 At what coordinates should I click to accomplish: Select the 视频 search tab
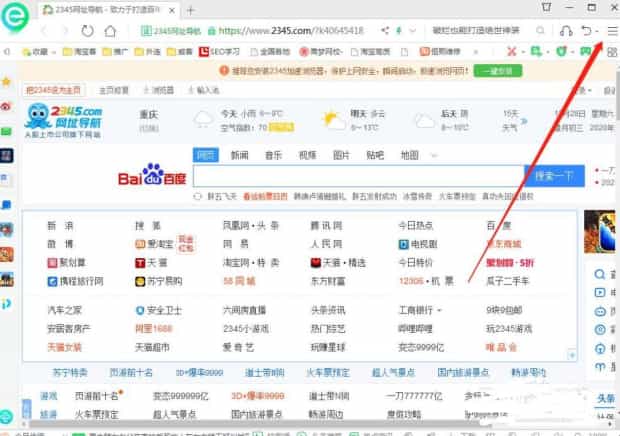click(307, 155)
